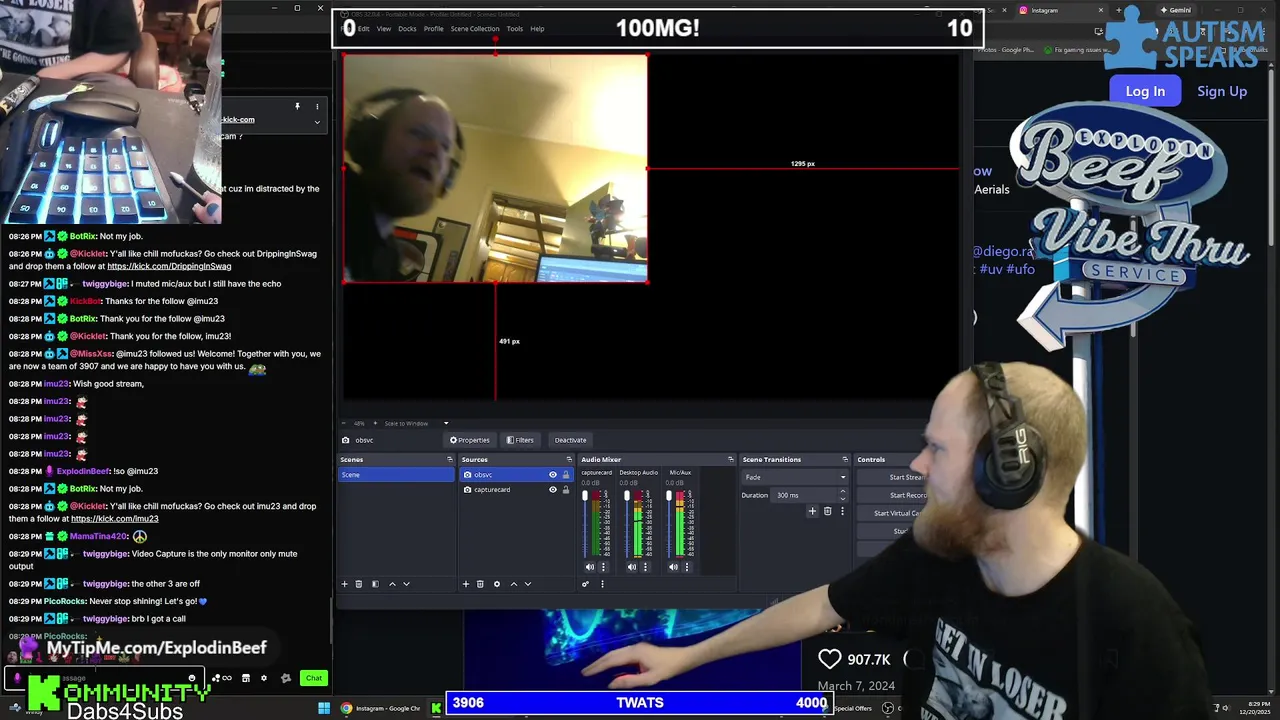Pop out the Scene Transitions dock panel

(x=845, y=460)
